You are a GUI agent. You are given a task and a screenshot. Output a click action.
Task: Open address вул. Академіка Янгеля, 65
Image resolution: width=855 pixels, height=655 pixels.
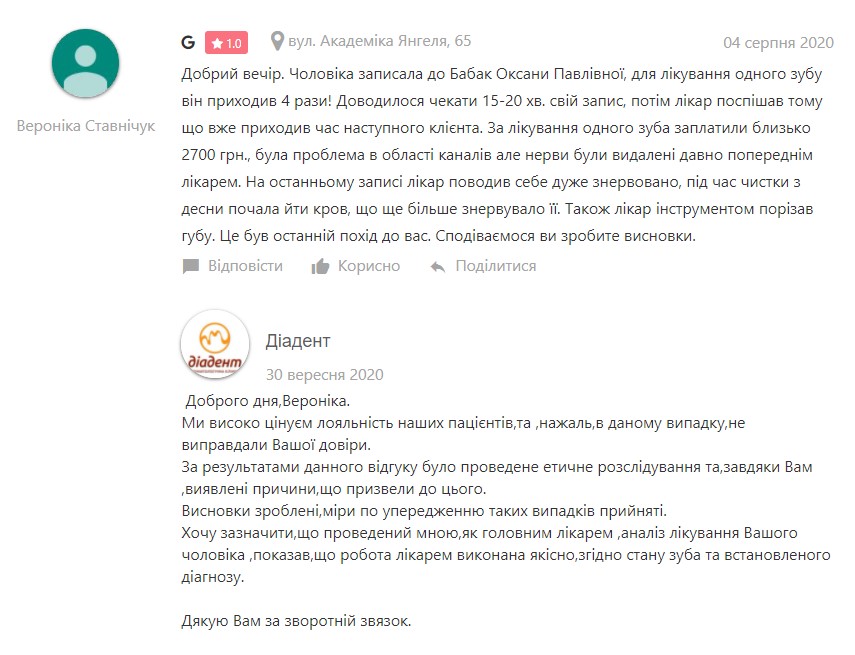380,41
